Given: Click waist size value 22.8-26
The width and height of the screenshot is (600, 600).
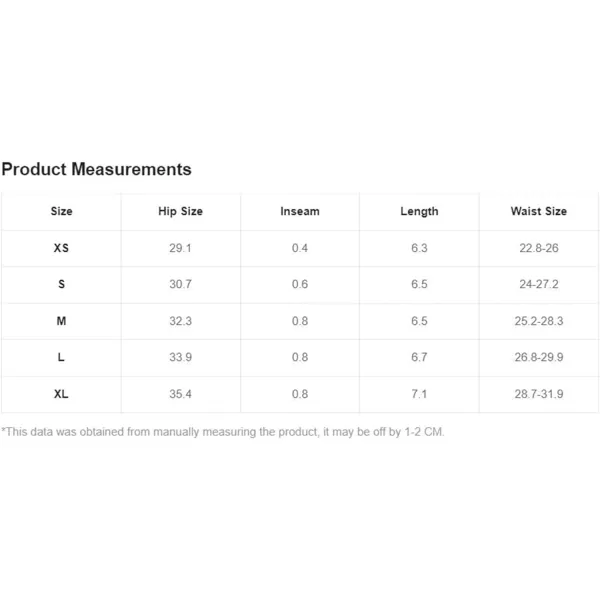Looking at the screenshot, I should [x=539, y=248].
